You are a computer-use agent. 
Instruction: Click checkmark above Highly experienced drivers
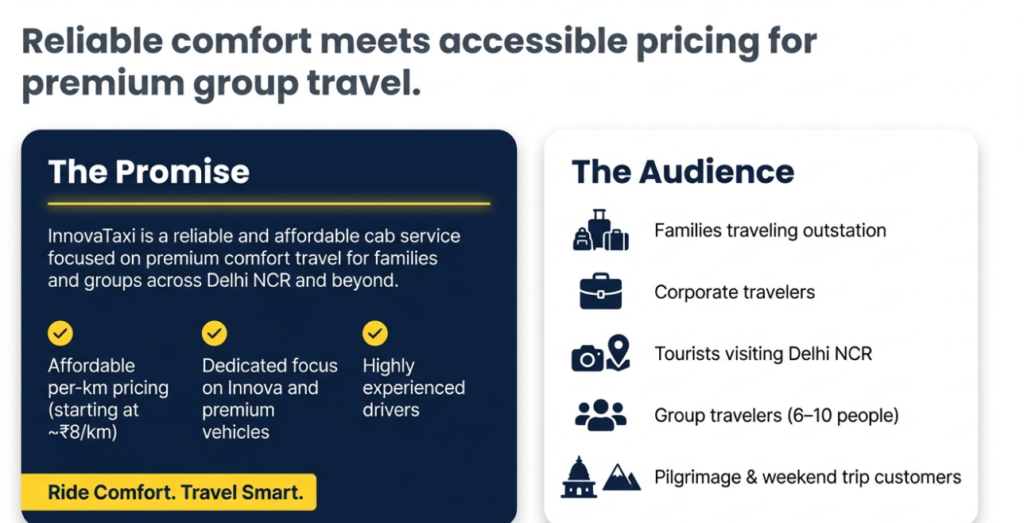375,333
